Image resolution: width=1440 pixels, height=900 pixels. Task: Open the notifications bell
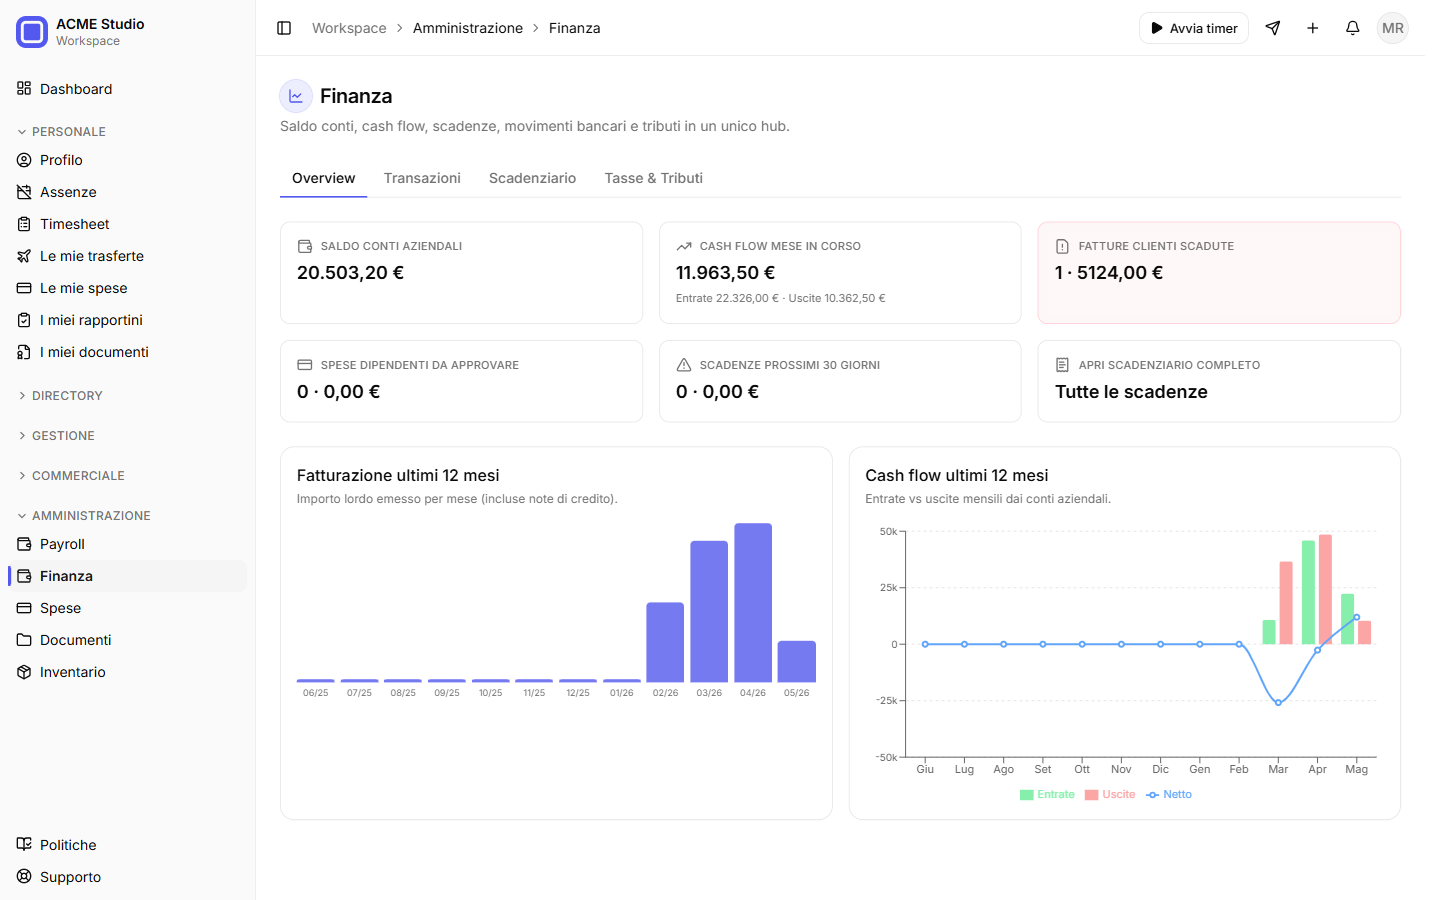point(1352,28)
